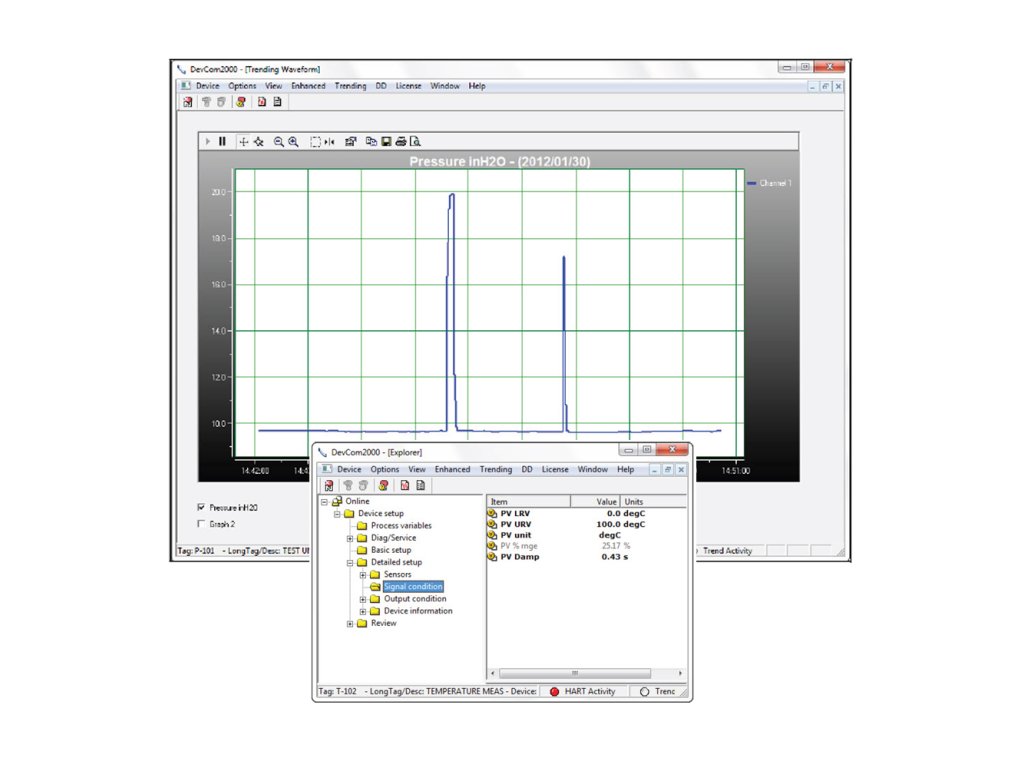Click the Value column header
Image resolution: width=1024 pixels, height=768 pixels.
coord(606,501)
